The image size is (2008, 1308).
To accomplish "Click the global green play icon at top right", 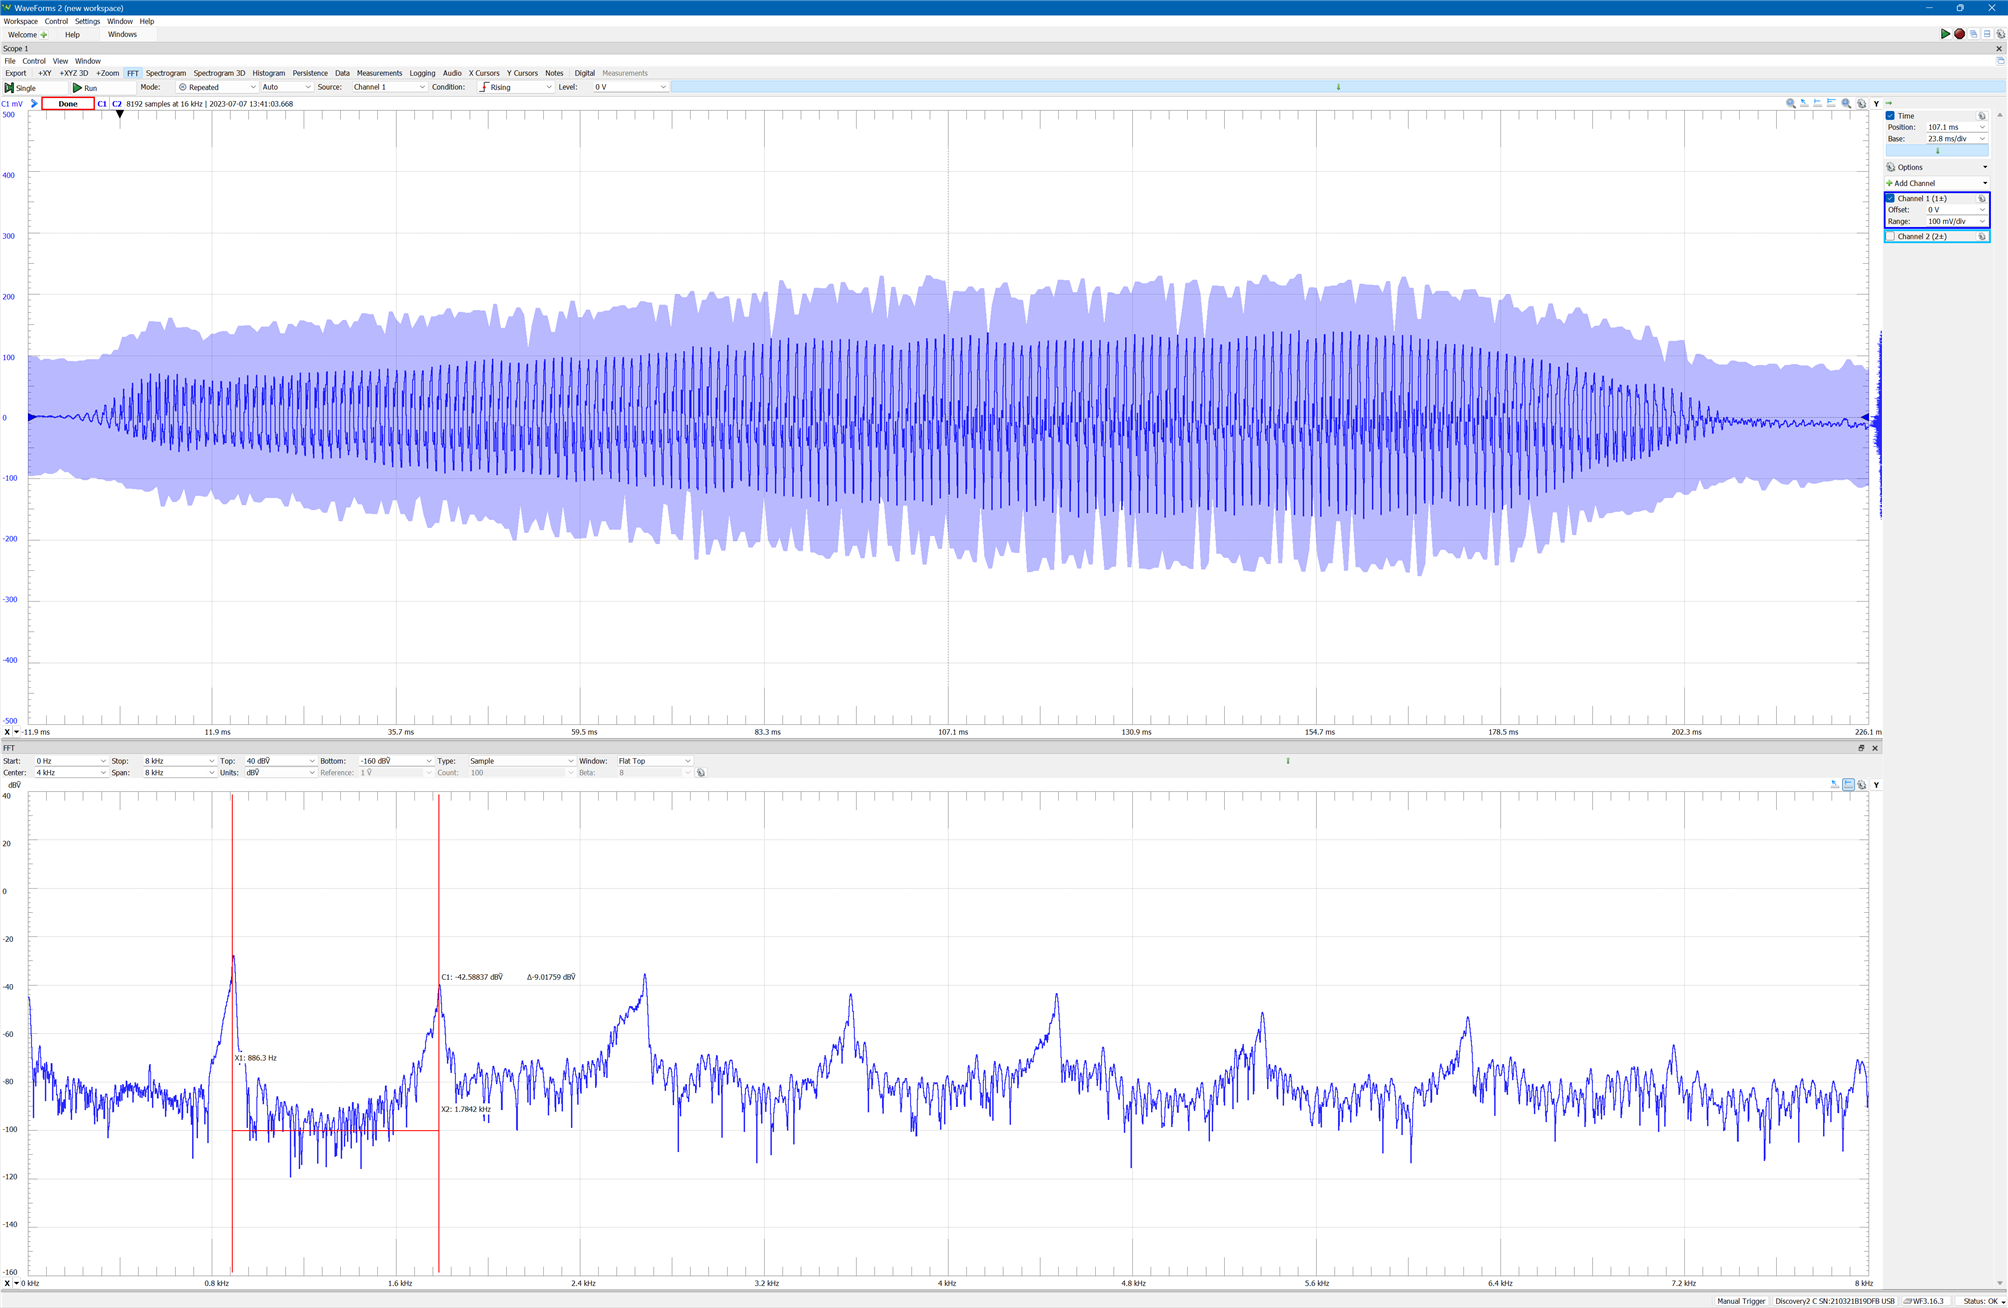I will 1945,34.
